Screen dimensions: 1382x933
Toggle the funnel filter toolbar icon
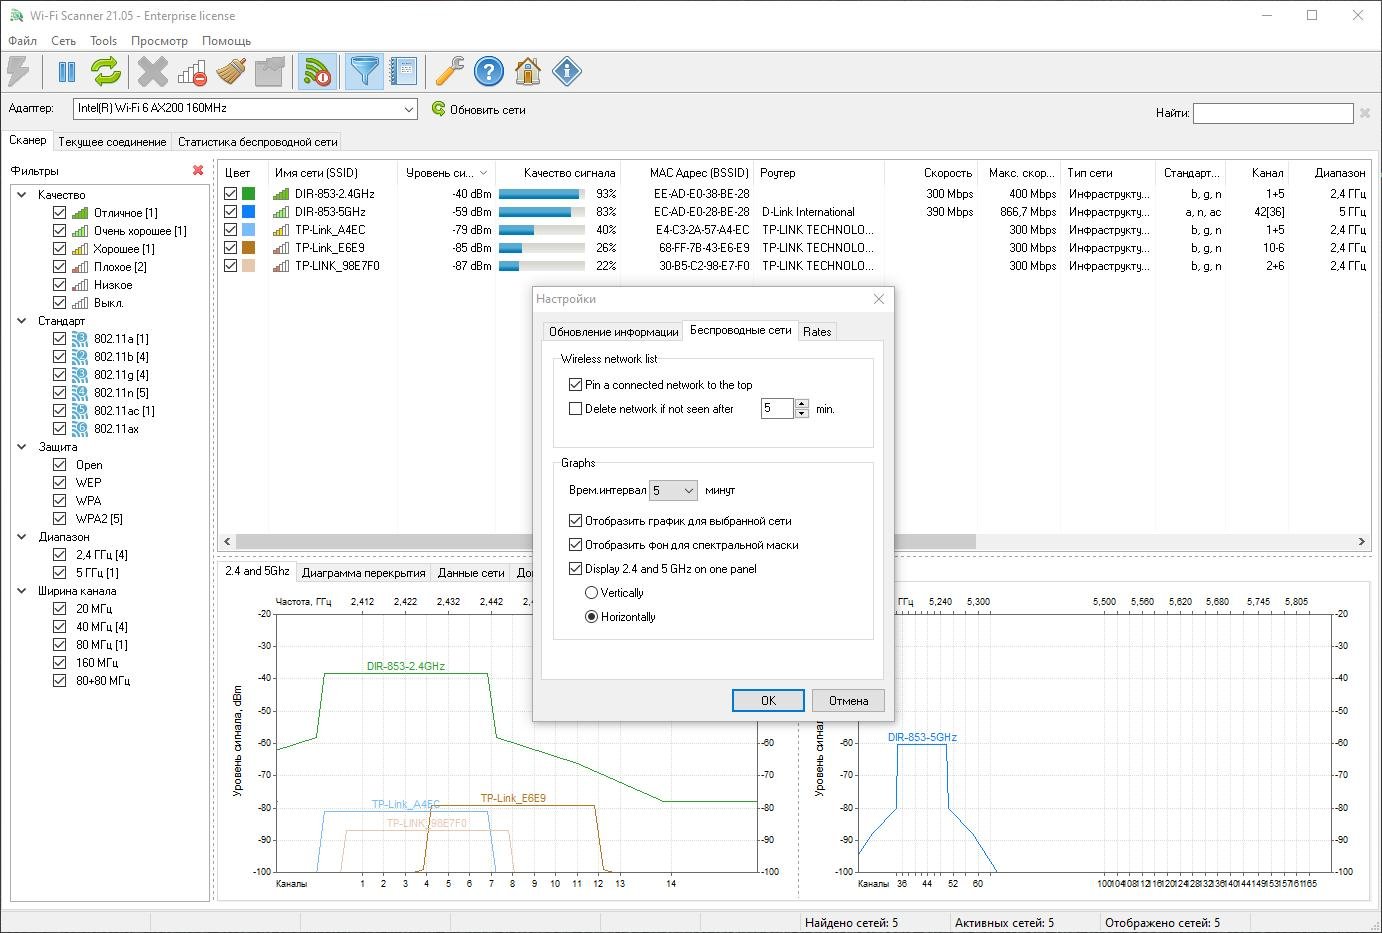(x=365, y=72)
